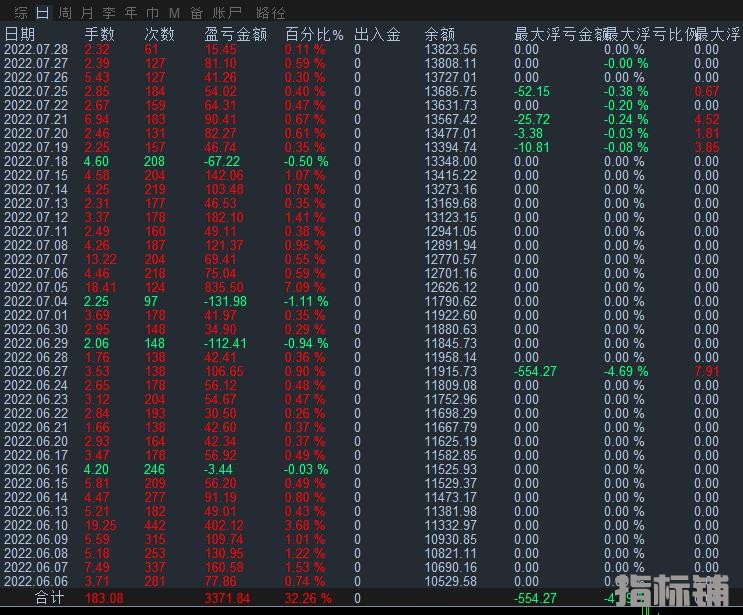
Task: Open the 周 tab
Action: 65,13
